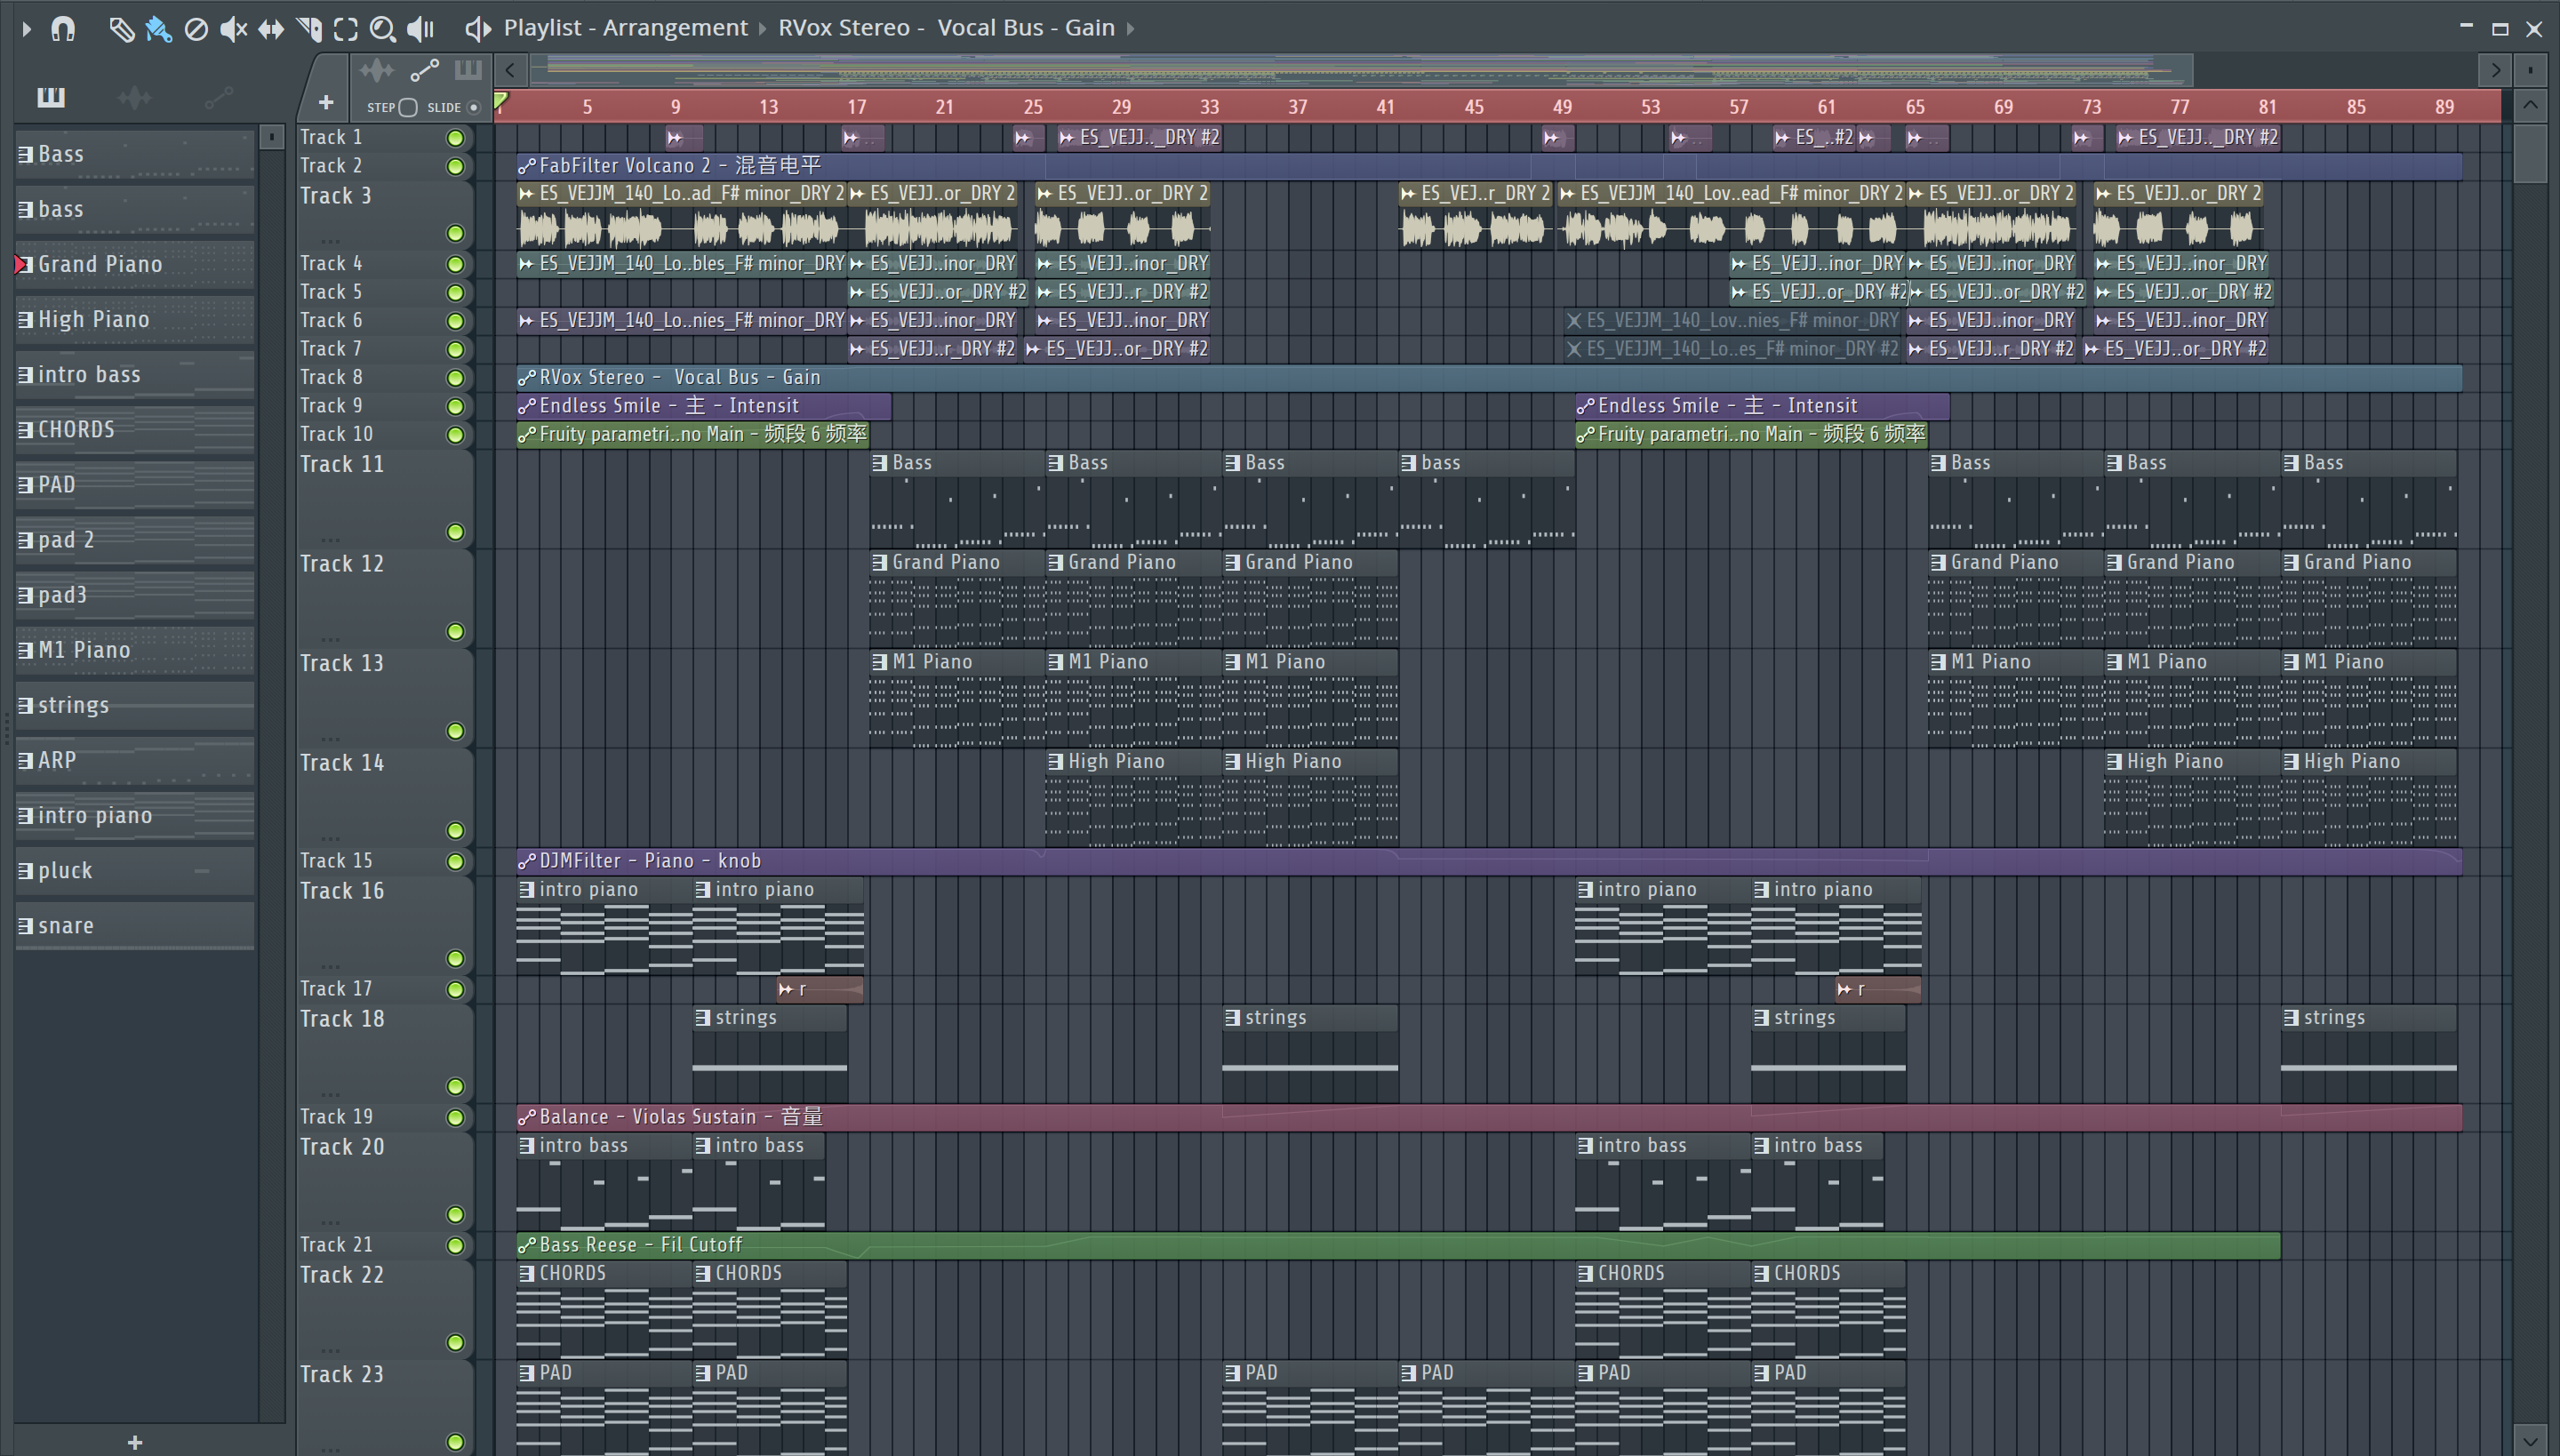The image size is (2560, 1456).
Task: Add a new track with plus button
Action: (x=325, y=102)
